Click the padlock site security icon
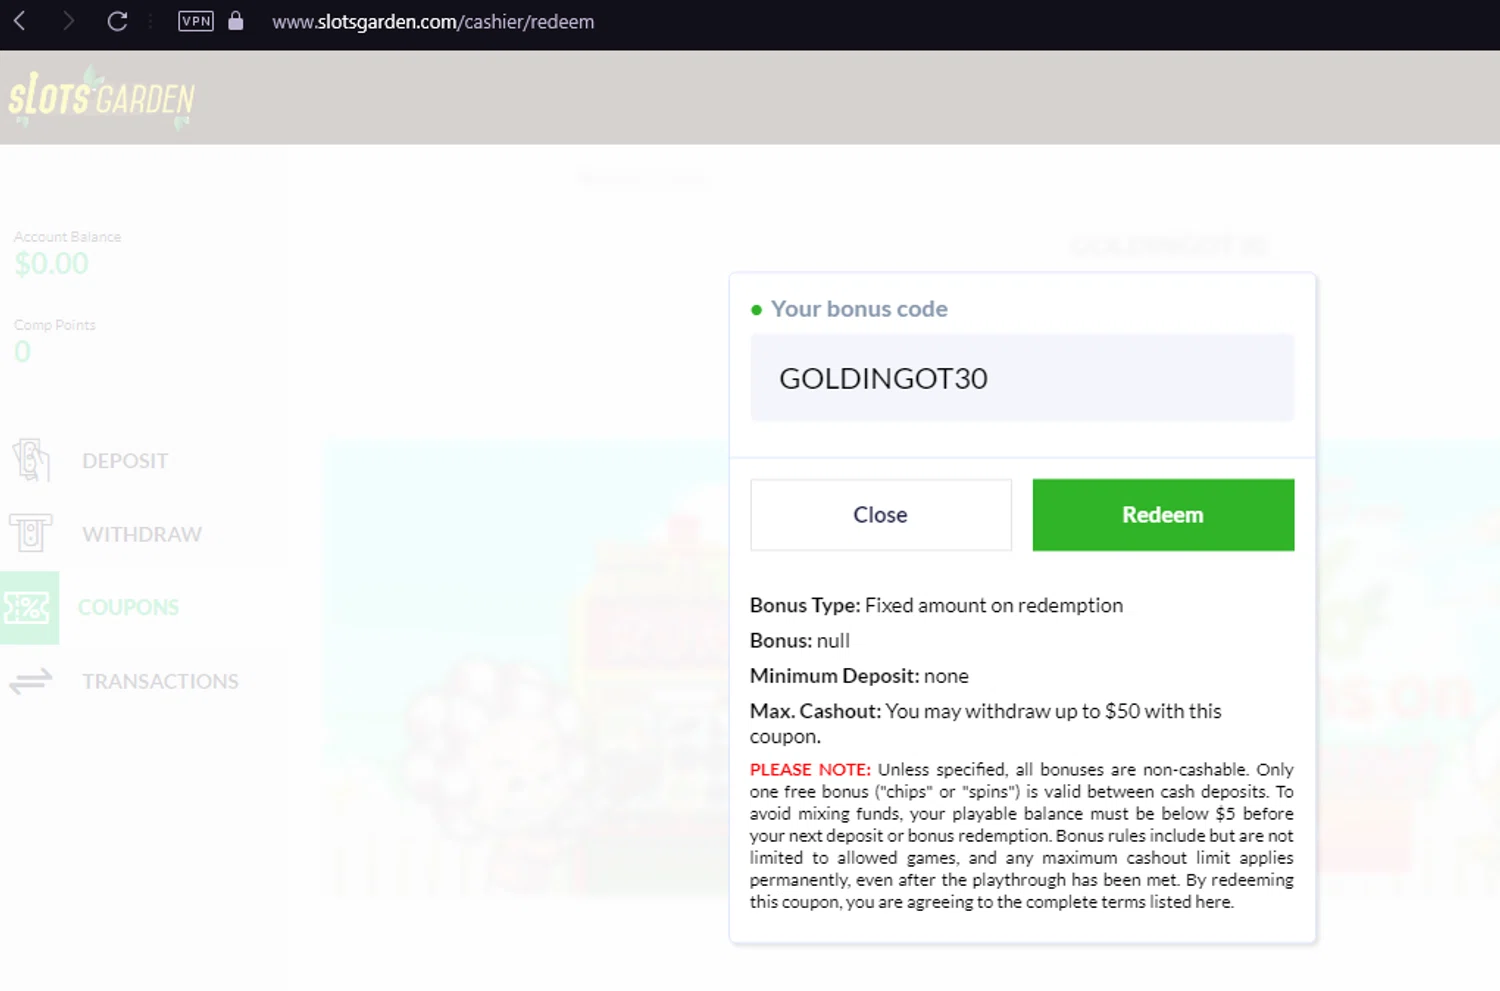This screenshot has width=1500, height=991. click(236, 21)
